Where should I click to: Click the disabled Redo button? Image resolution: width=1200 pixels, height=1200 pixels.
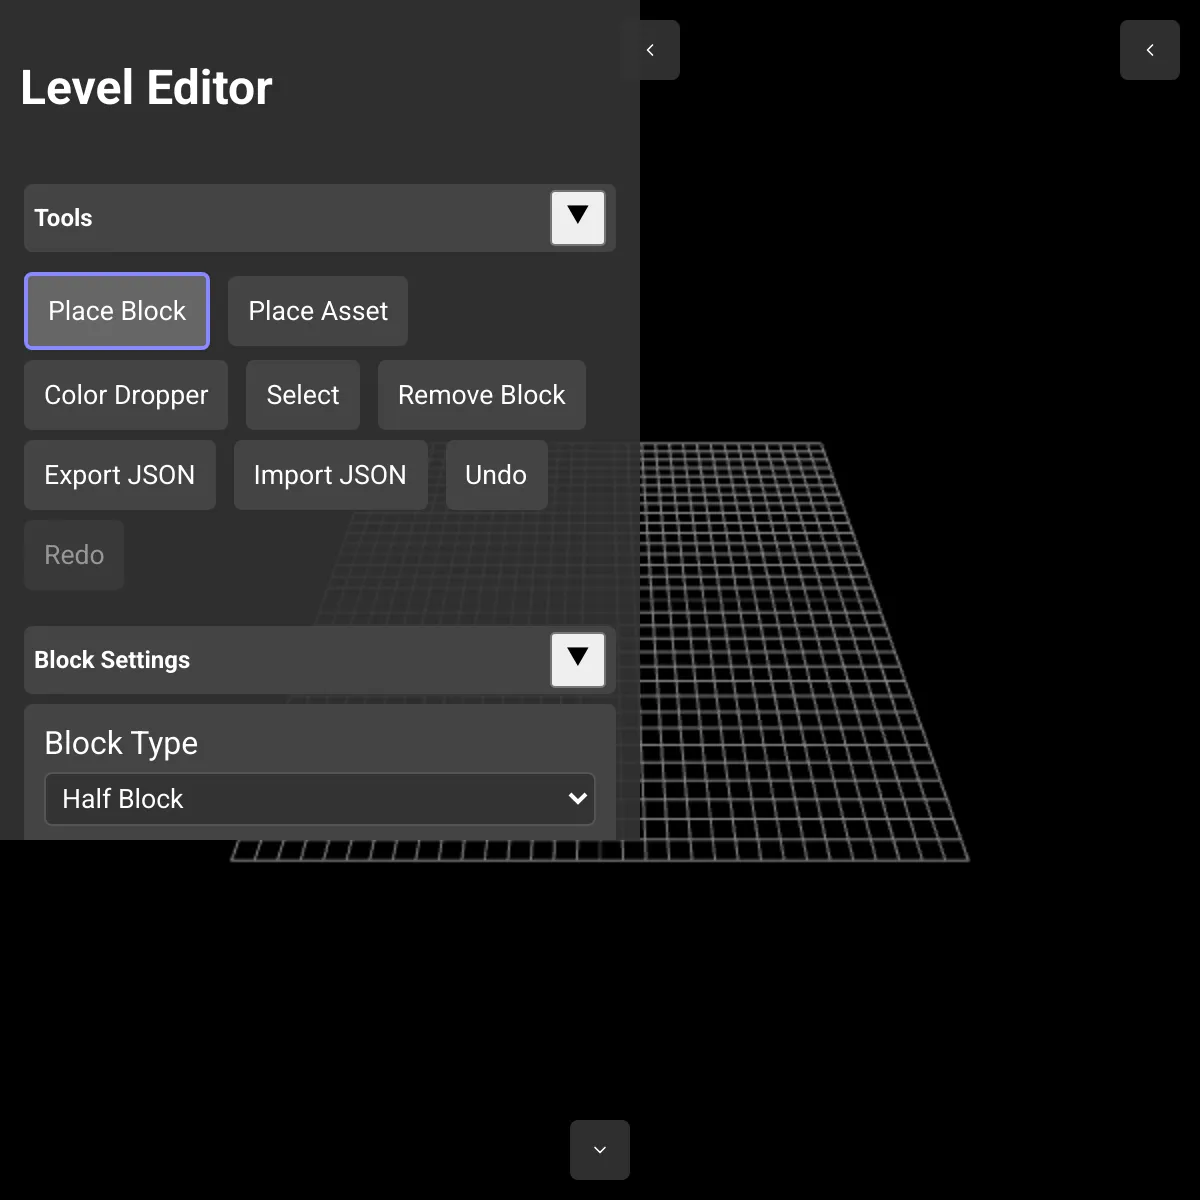[73, 554]
